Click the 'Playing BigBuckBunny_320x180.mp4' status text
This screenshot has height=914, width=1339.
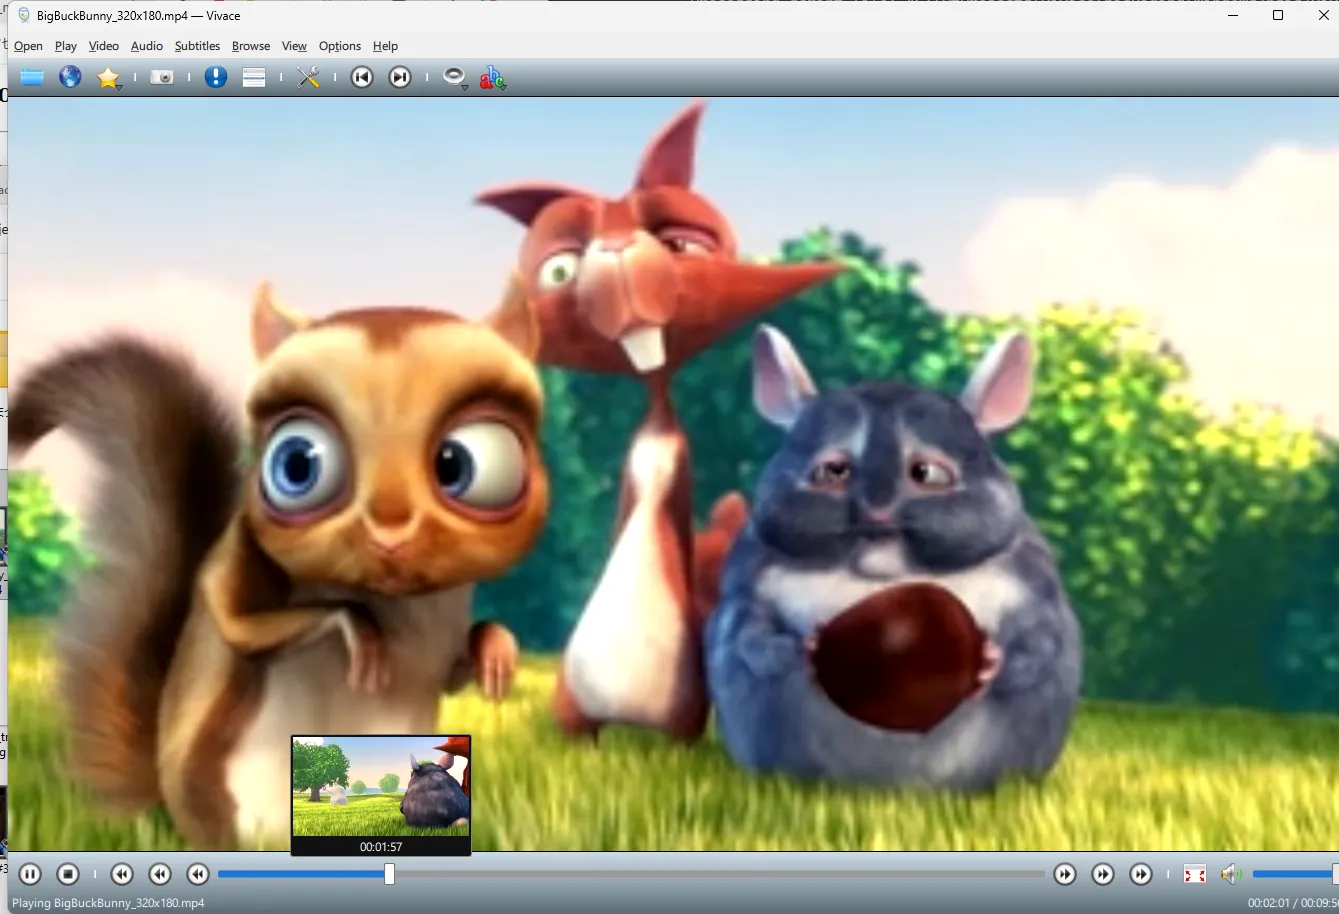(x=108, y=903)
